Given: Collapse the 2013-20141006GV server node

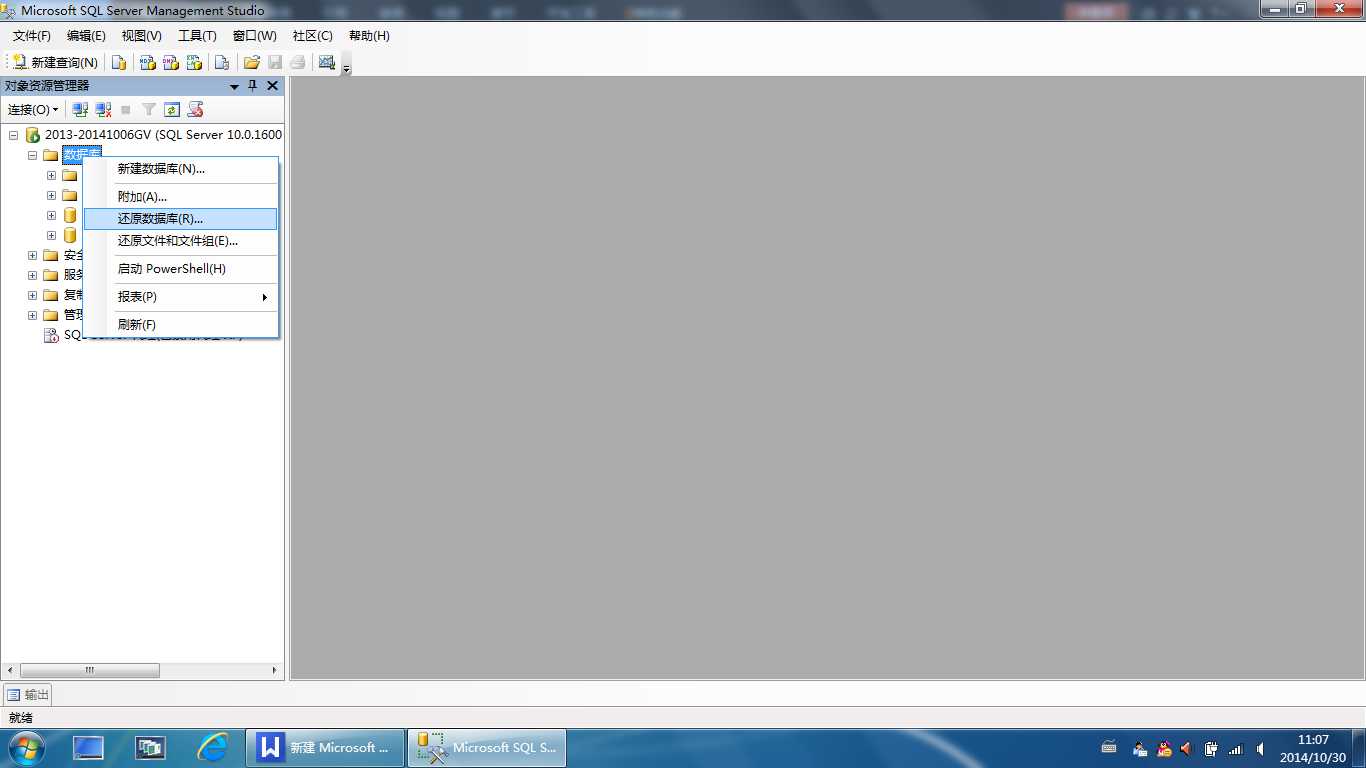Looking at the screenshot, I should pos(13,135).
